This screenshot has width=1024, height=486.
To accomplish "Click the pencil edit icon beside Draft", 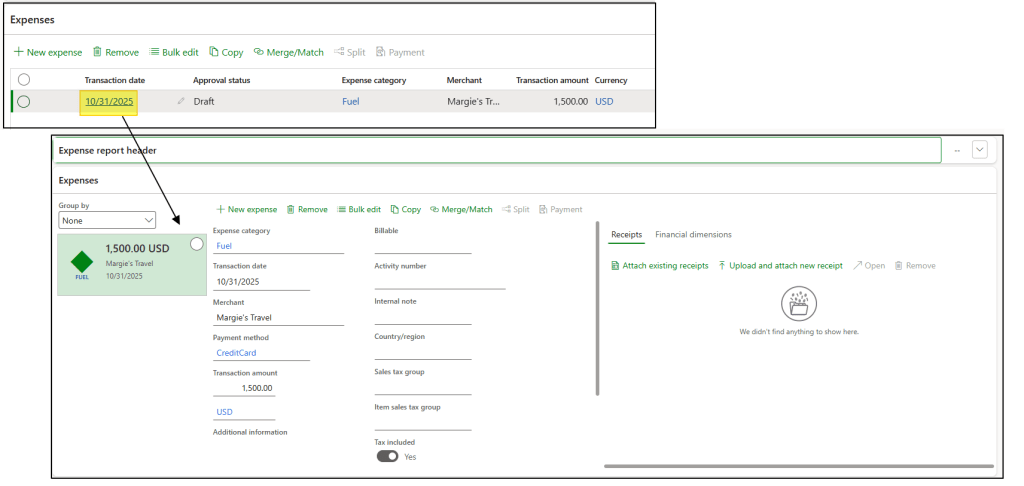I will tap(181, 101).
